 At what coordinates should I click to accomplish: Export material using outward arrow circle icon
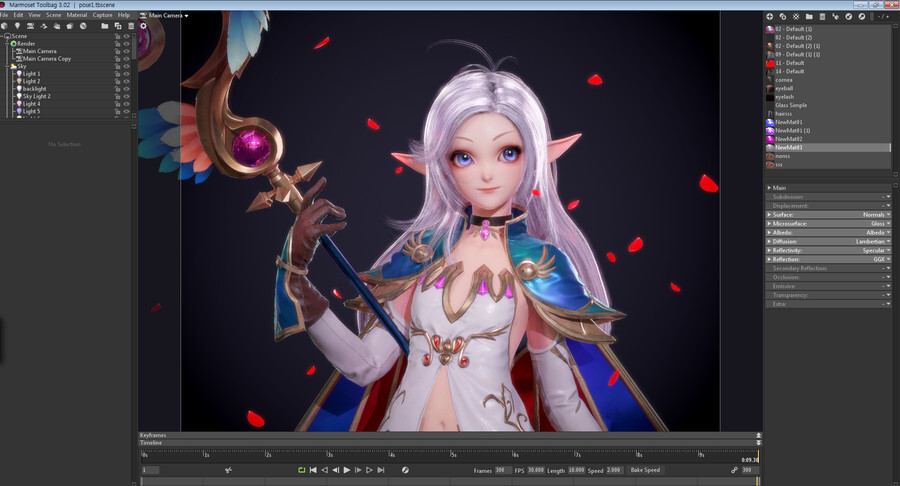coord(862,17)
